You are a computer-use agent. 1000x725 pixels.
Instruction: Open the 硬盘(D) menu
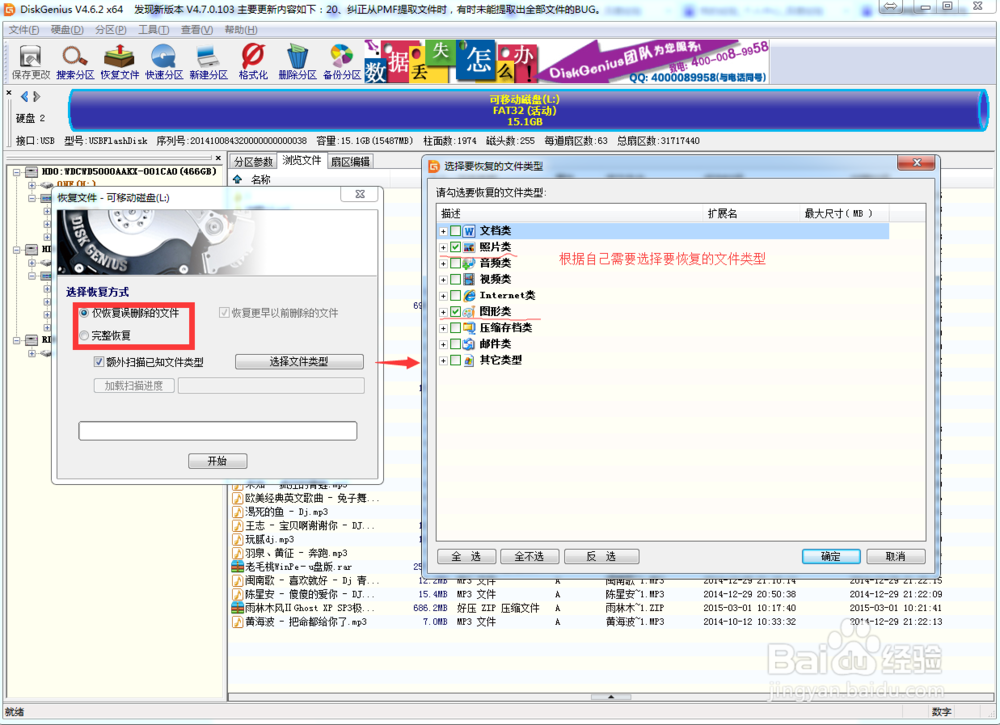(x=67, y=30)
